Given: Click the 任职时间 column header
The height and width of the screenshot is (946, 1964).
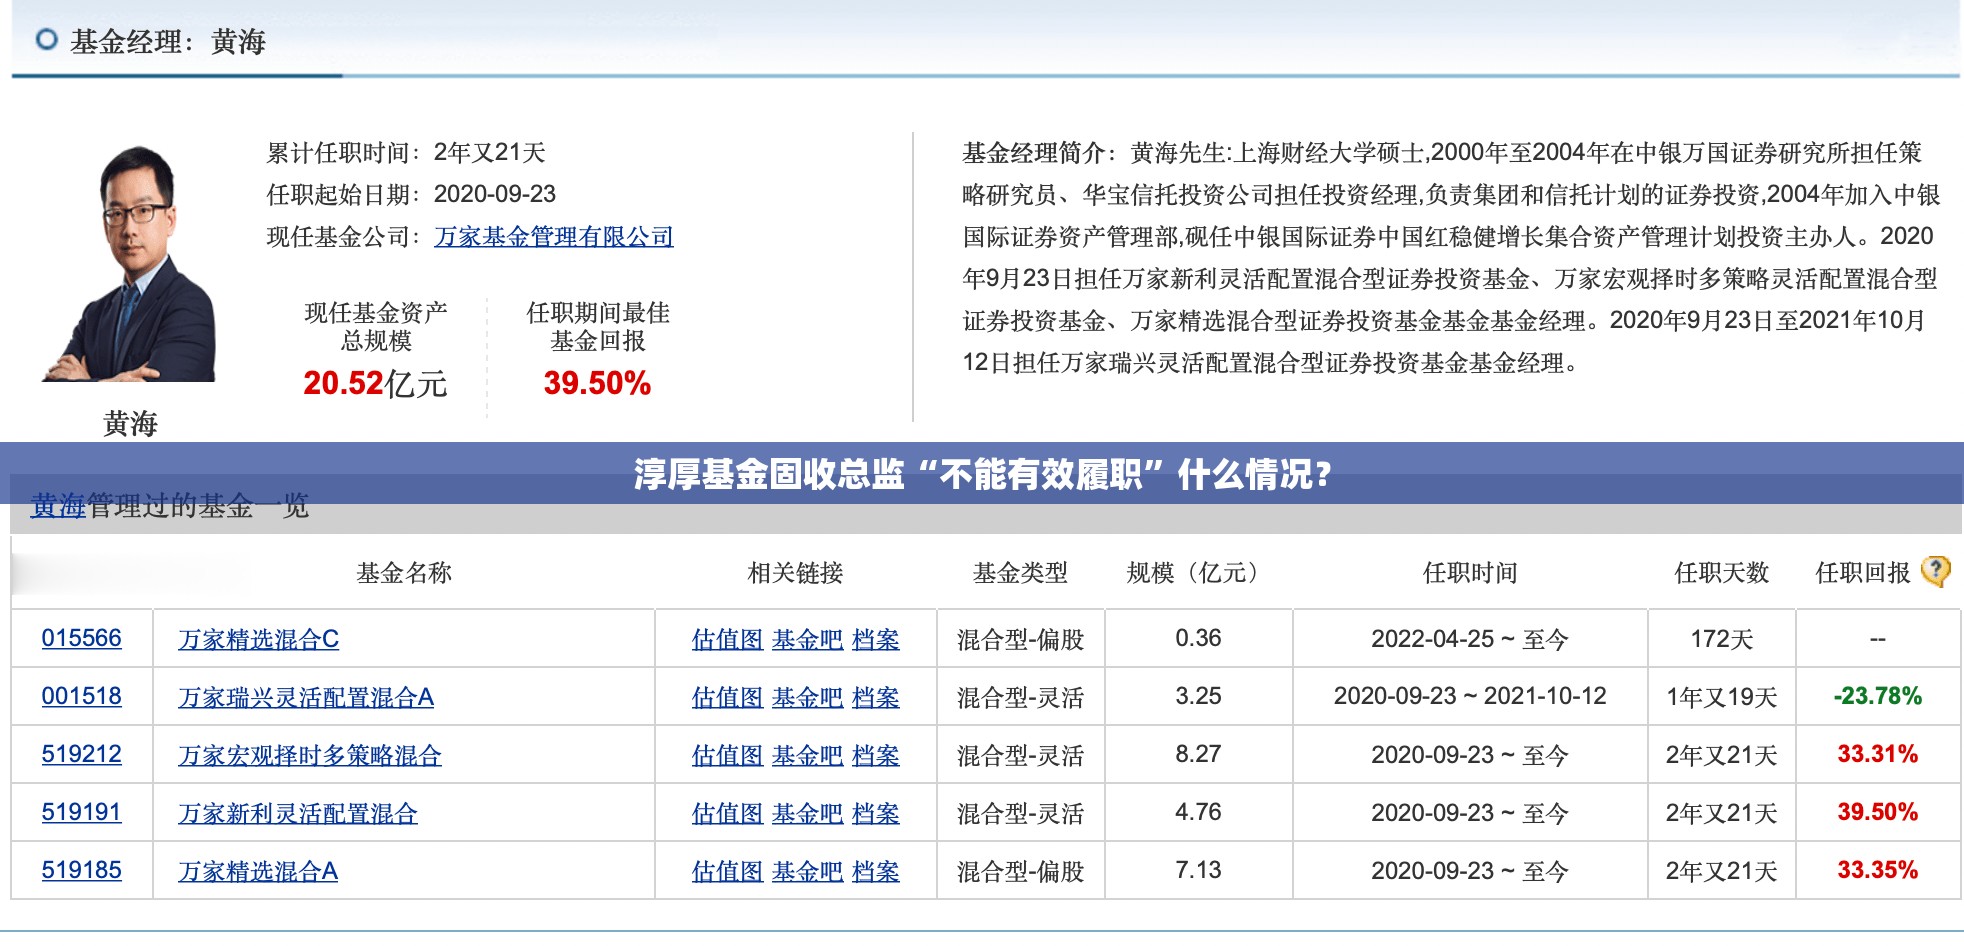Looking at the screenshot, I should pos(1470,572).
